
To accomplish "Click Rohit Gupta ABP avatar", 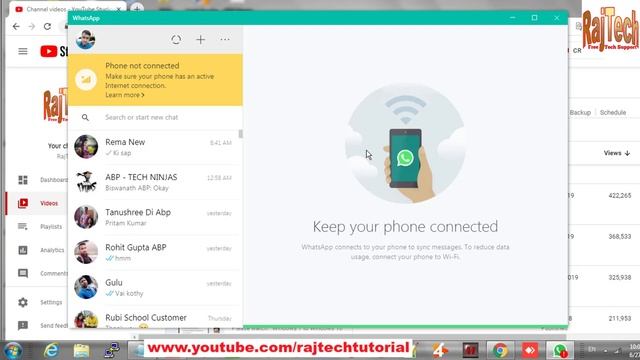I will (x=86, y=252).
